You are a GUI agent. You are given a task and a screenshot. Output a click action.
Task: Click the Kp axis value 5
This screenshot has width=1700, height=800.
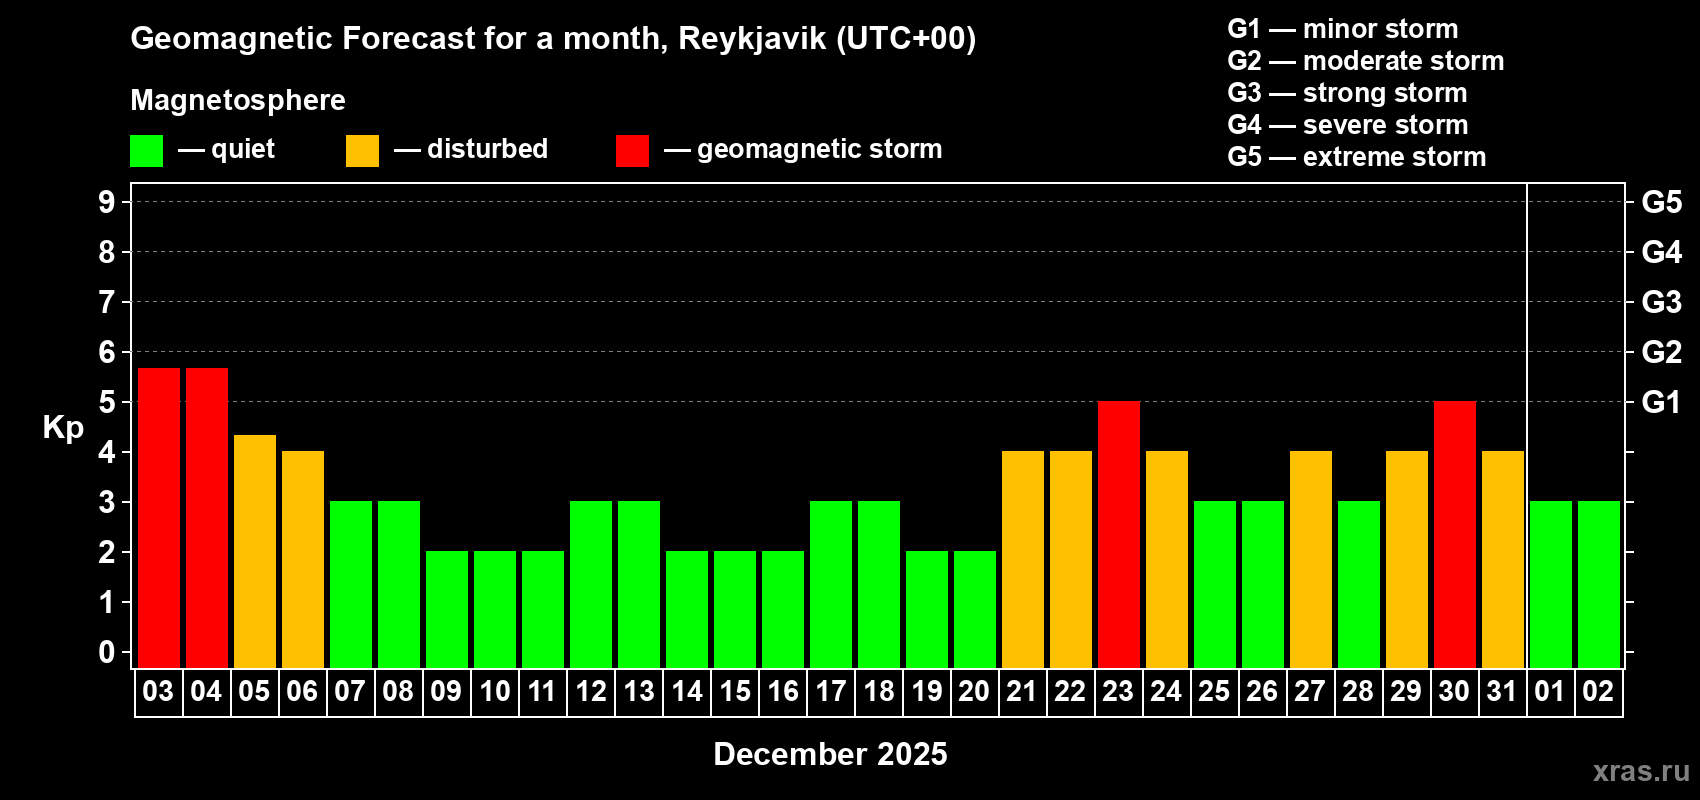(x=107, y=402)
